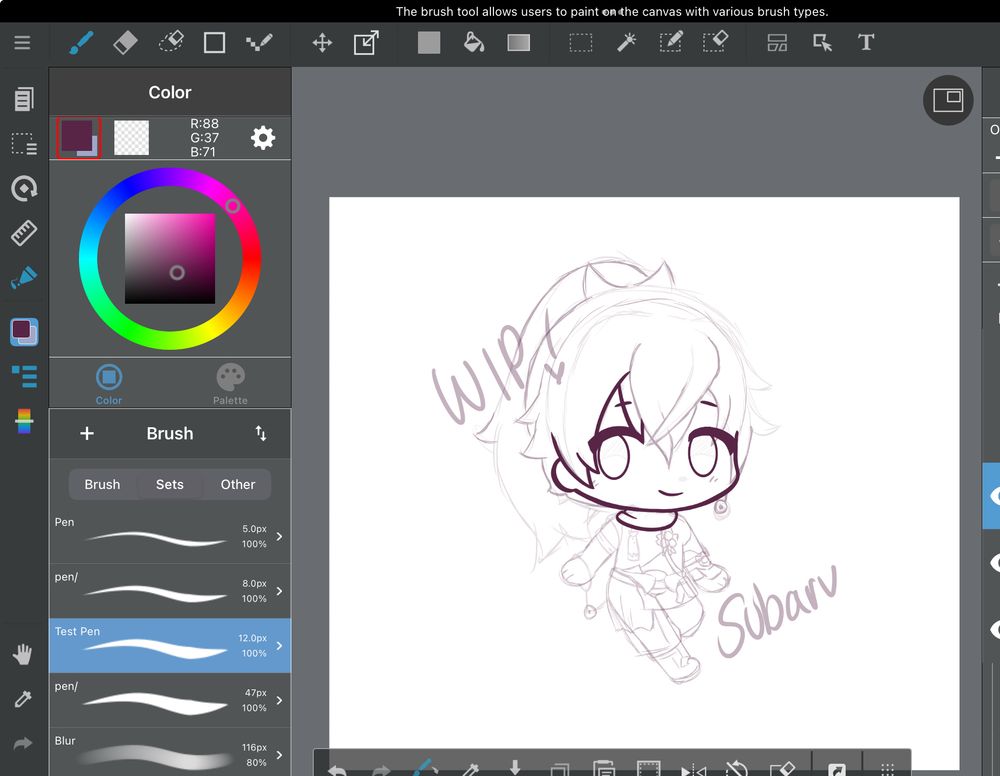
Task: Expand settings chevron for Blur brush
Action: (x=279, y=755)
